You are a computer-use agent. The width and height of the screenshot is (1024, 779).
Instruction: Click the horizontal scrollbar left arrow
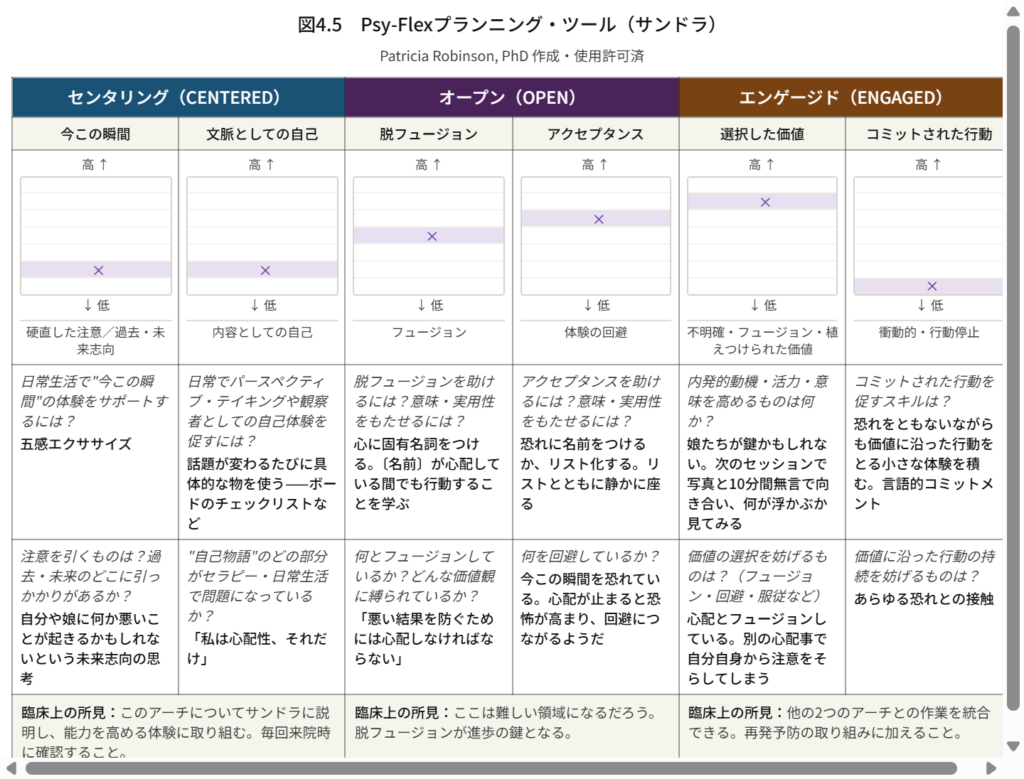[12, 769]
